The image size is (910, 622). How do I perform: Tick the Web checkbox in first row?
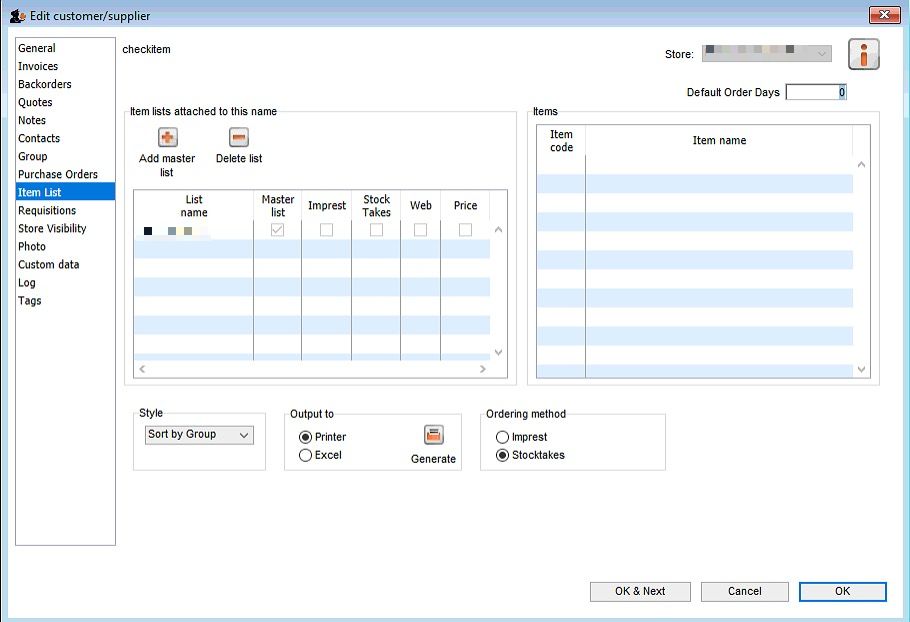(x=420, y=230)
